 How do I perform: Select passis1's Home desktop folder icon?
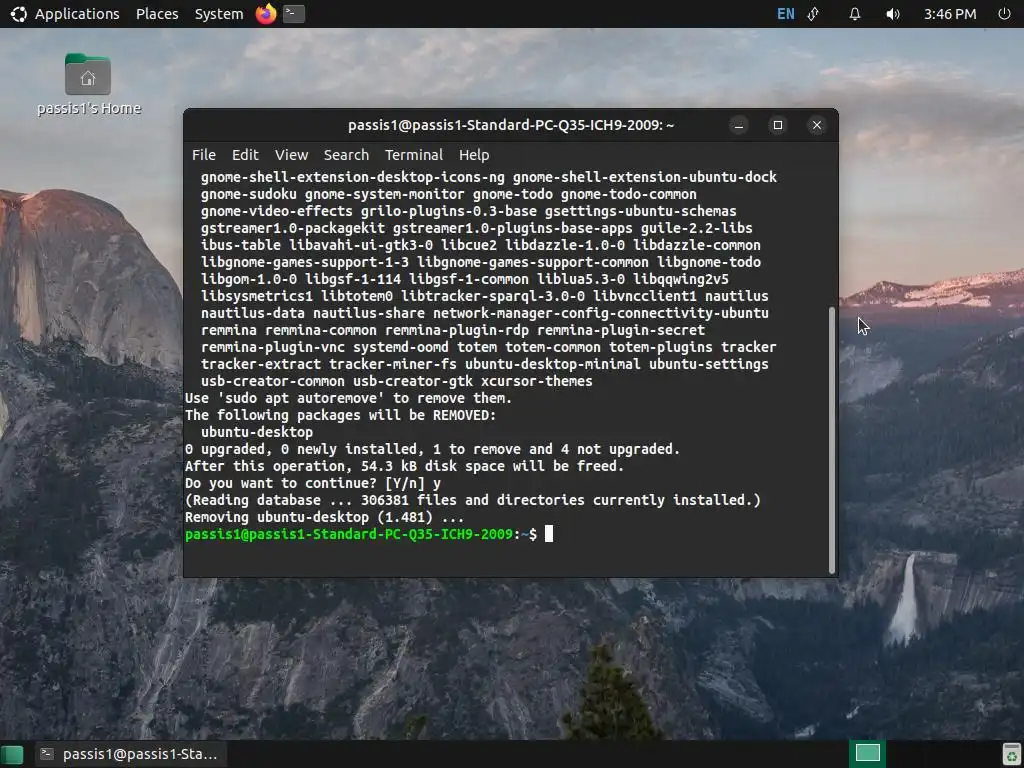coord(88,85)
